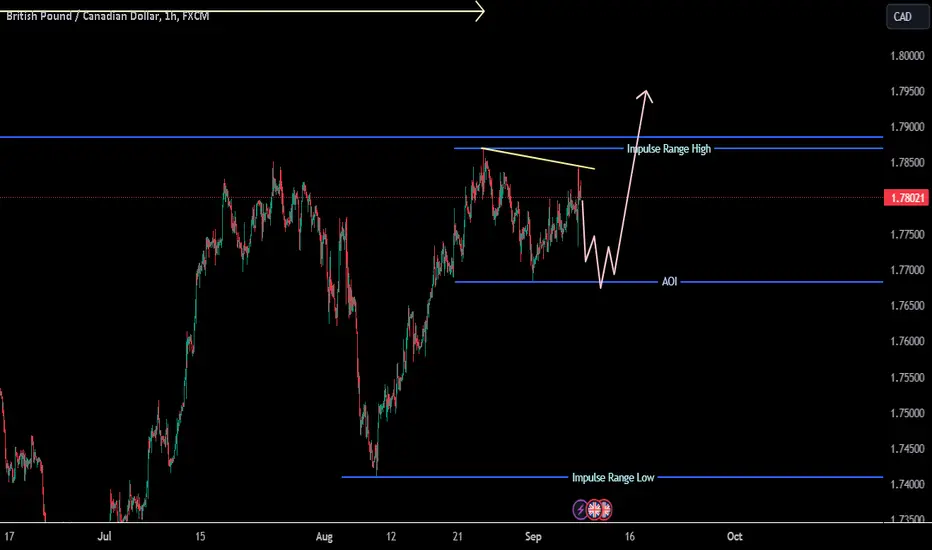932x550 pixels.
Task: Select the Impulse Range High label
Action: 669,149
